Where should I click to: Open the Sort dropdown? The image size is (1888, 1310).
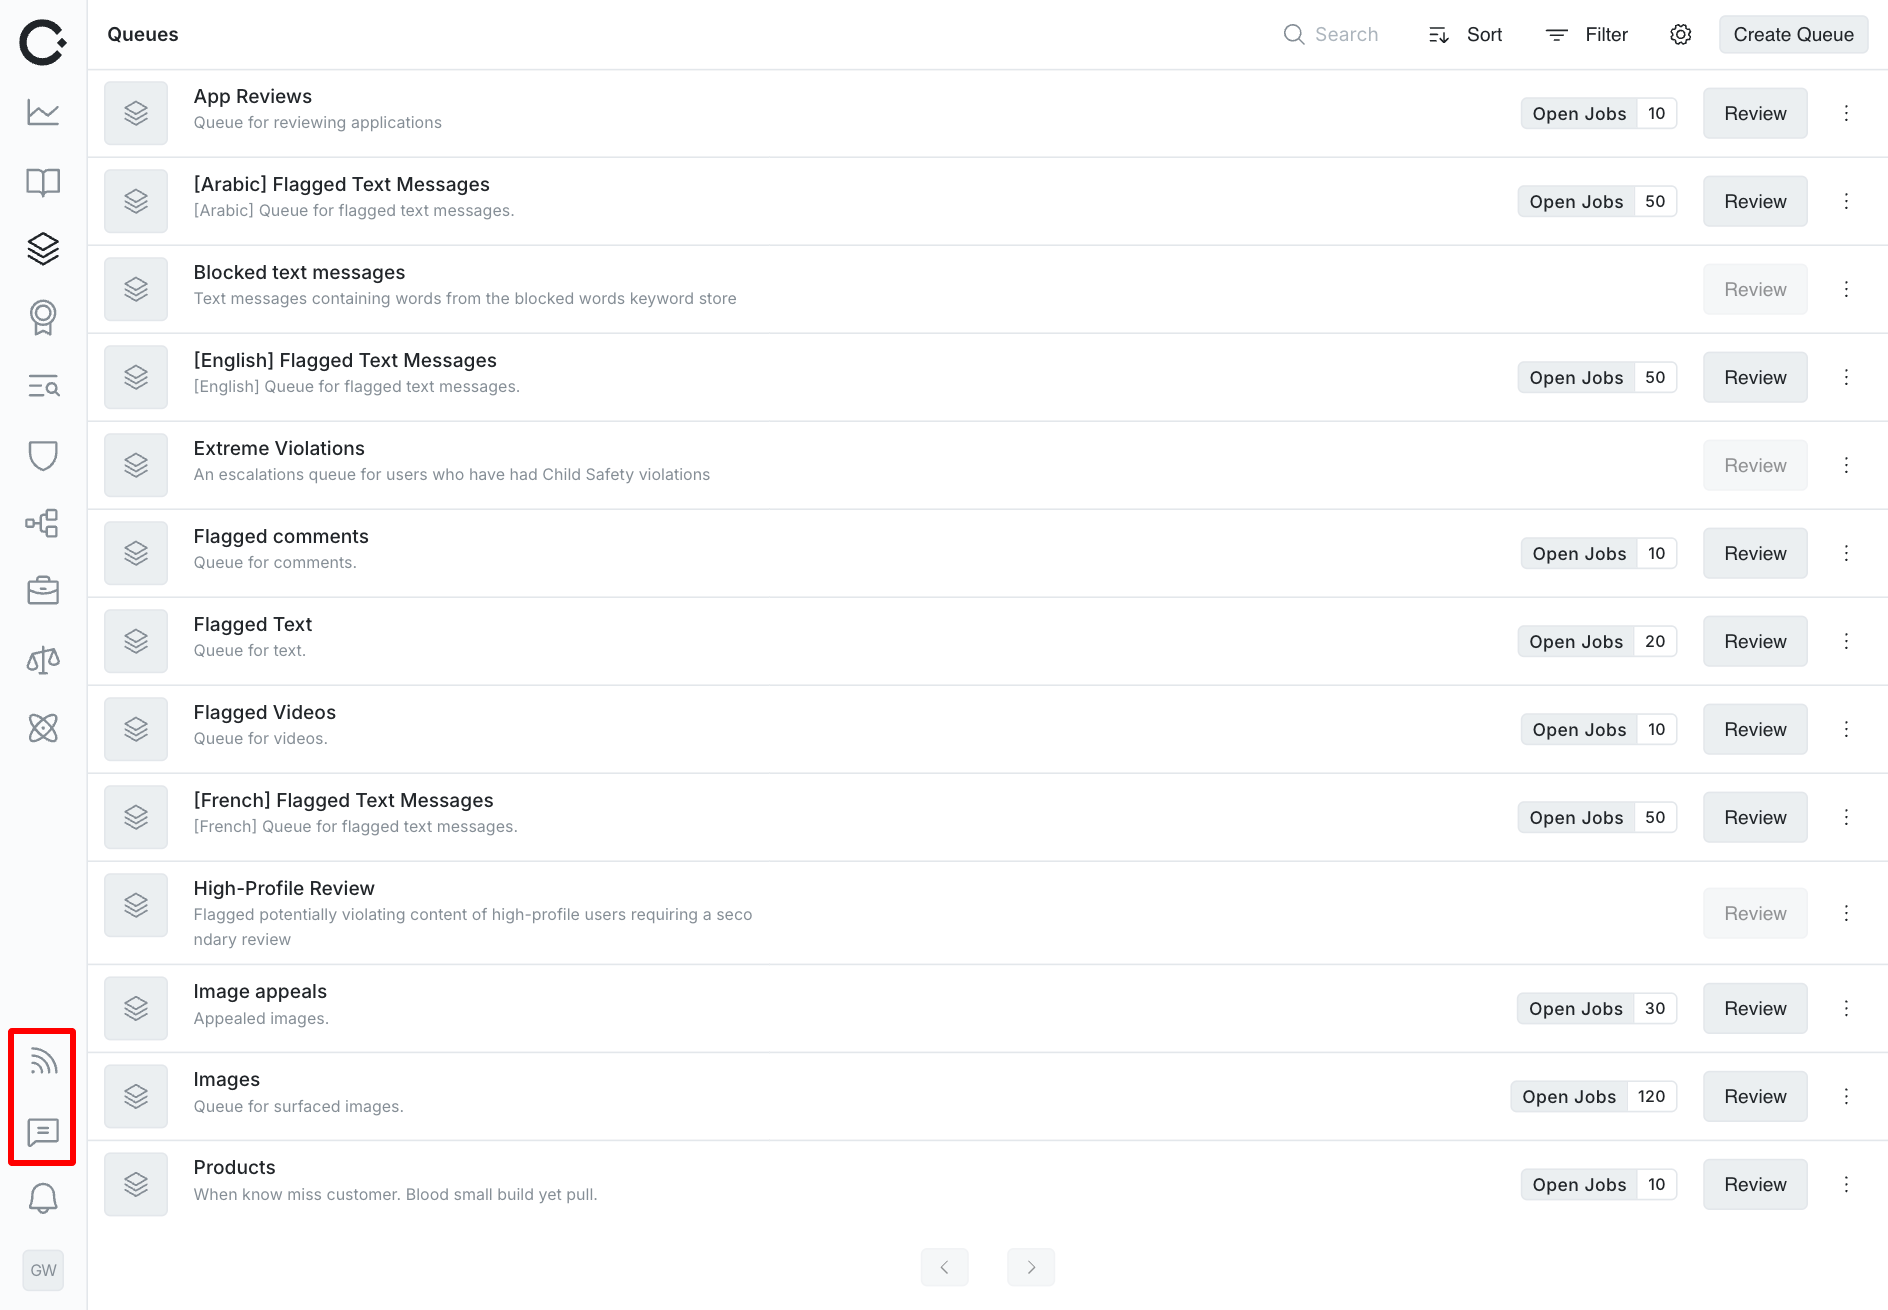coord(1464,34)
